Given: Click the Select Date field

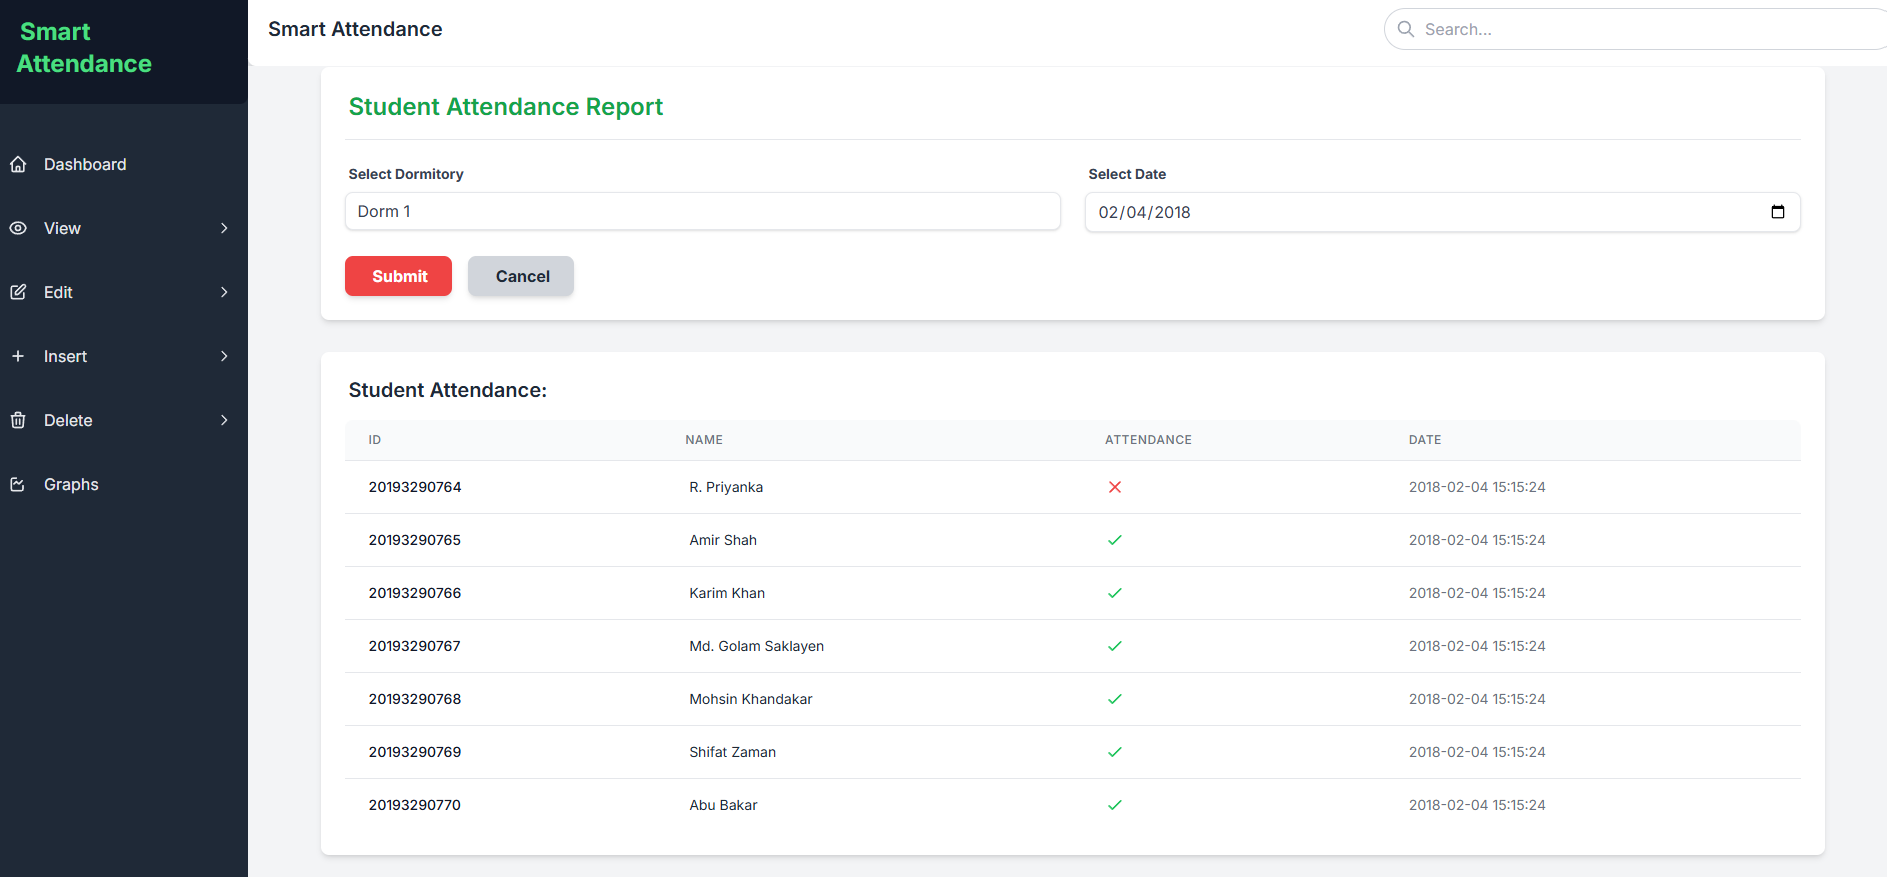Looking at the screenshot, I should (x=1443, y=212).
